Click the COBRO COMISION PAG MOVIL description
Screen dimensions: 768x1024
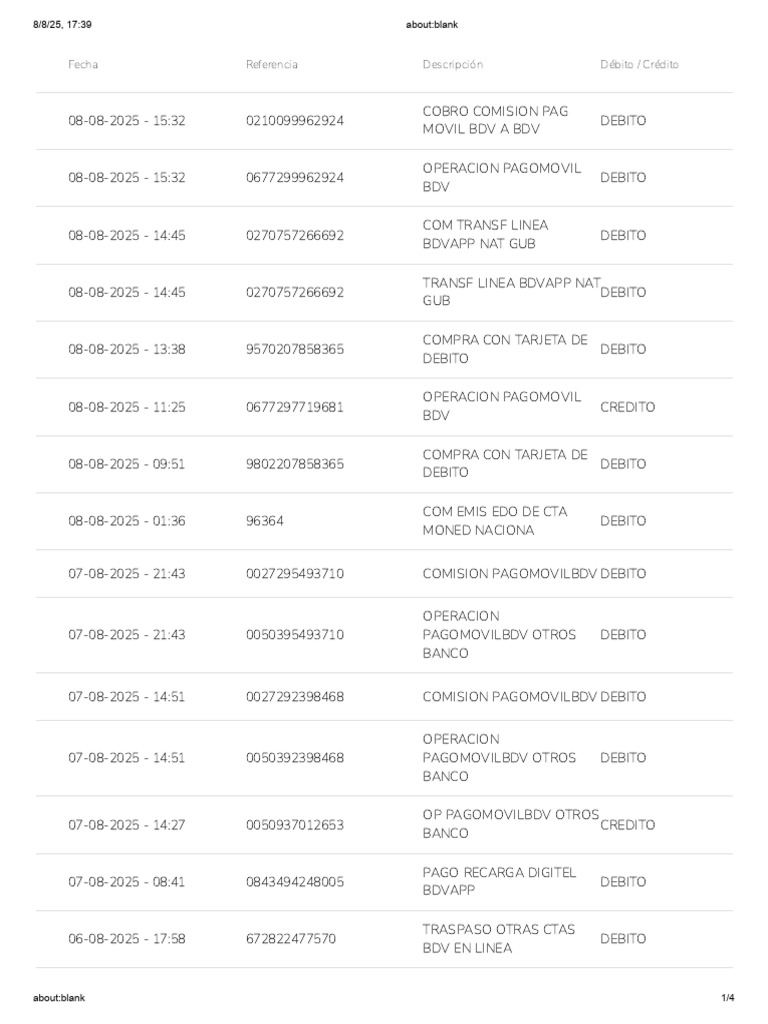click(495, 121)
